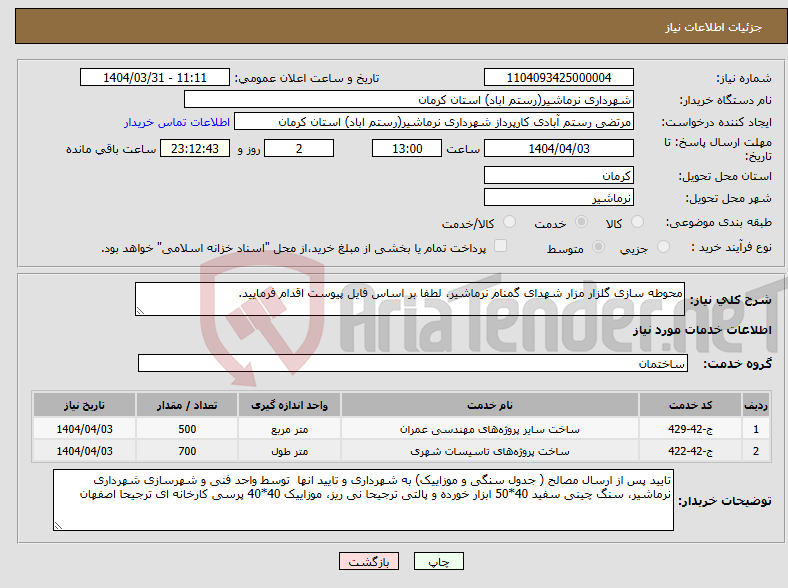Image resolution: width=788 pixels, height=588 pixels.
Task: Click the remaining time field 23:12:43
Action: coord(195,148)
